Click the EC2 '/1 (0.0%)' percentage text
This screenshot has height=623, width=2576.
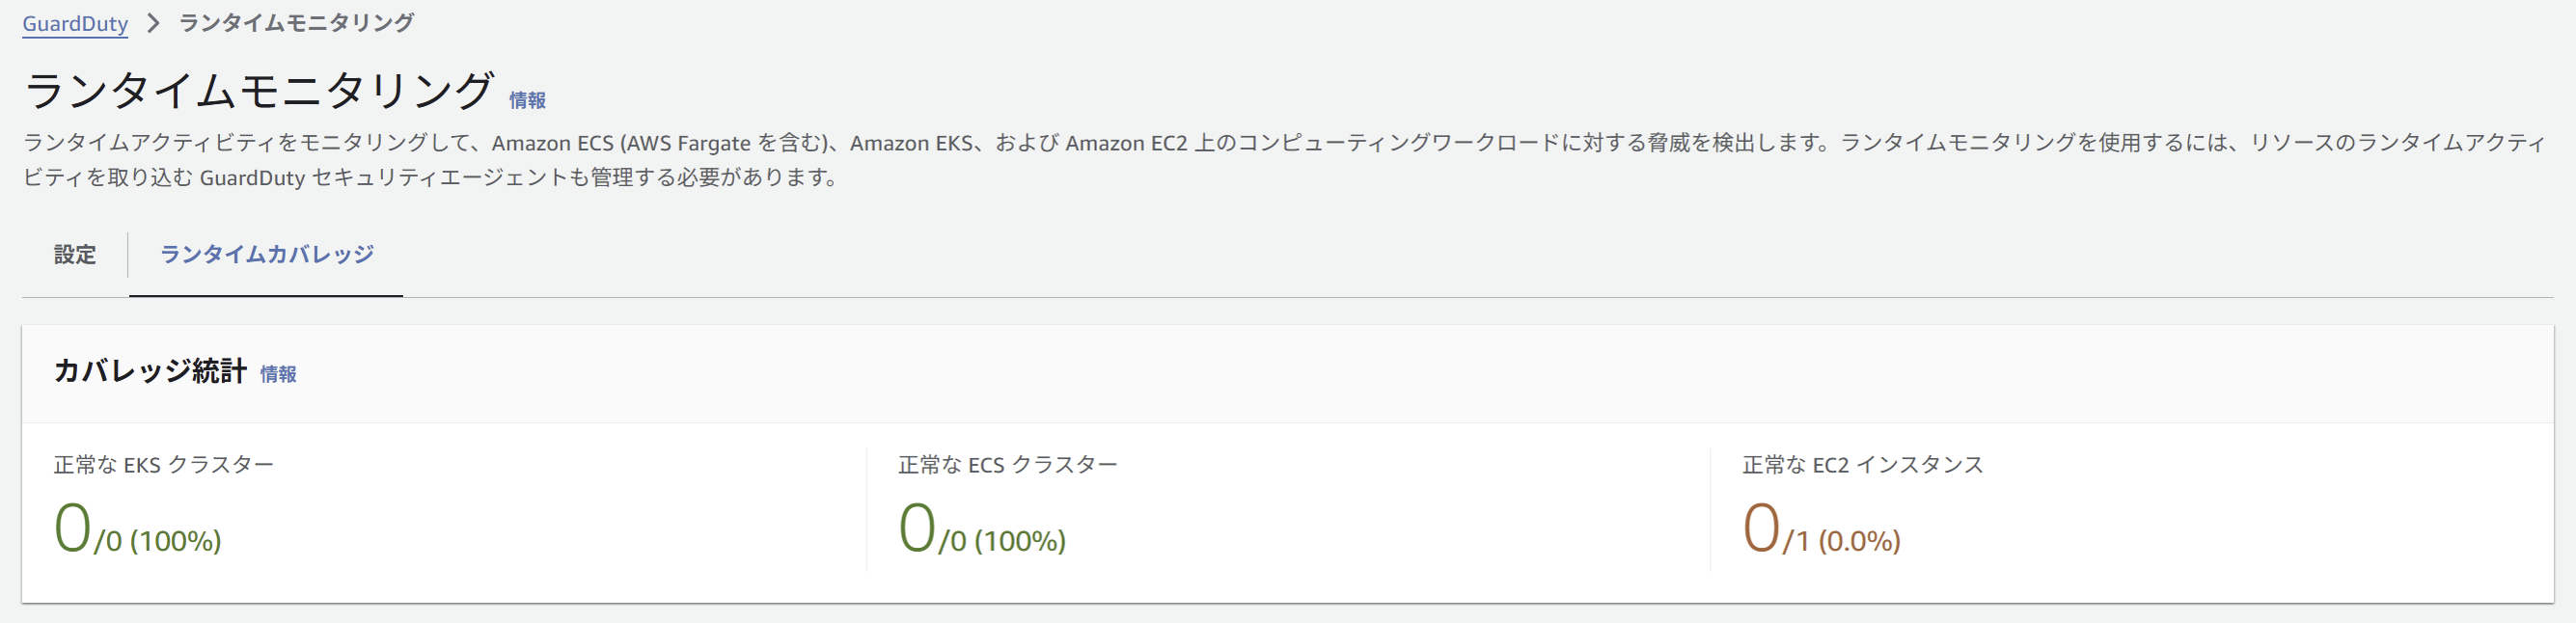(x=1841, y=541)
